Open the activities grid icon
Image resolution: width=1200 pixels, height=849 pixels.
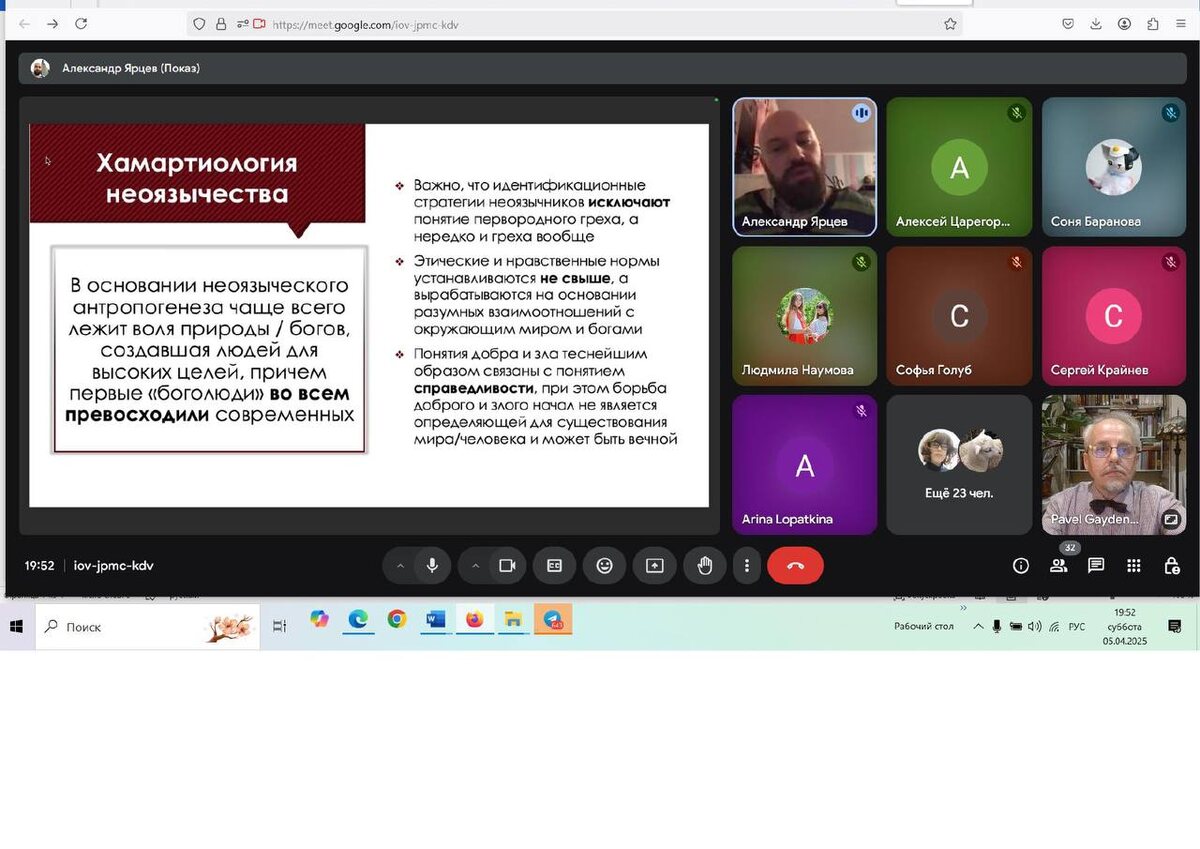click(1133, 565)
